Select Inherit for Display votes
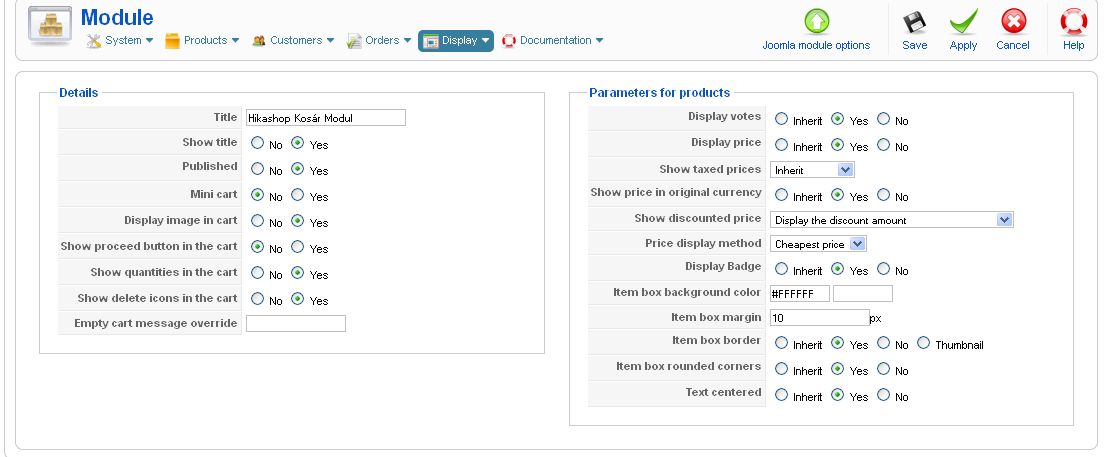The width and height of the screenshot is (1104, 457). (x=781, y=120)
